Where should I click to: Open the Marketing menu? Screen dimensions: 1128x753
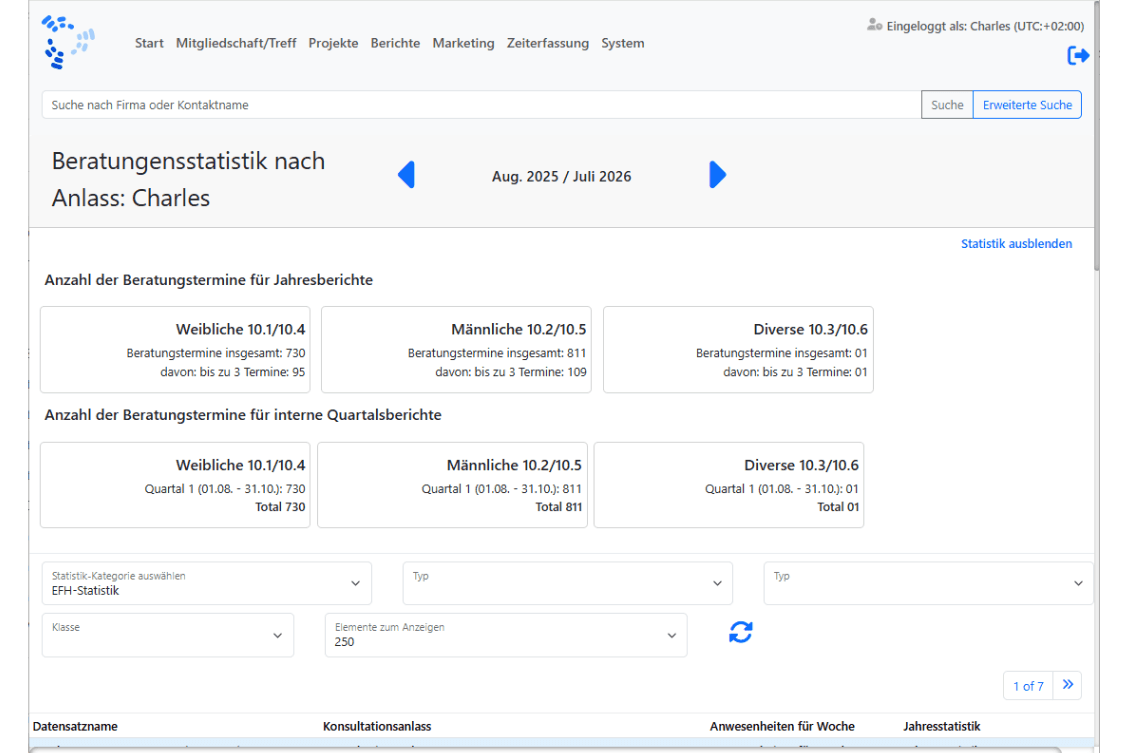(x=463, y=43)
